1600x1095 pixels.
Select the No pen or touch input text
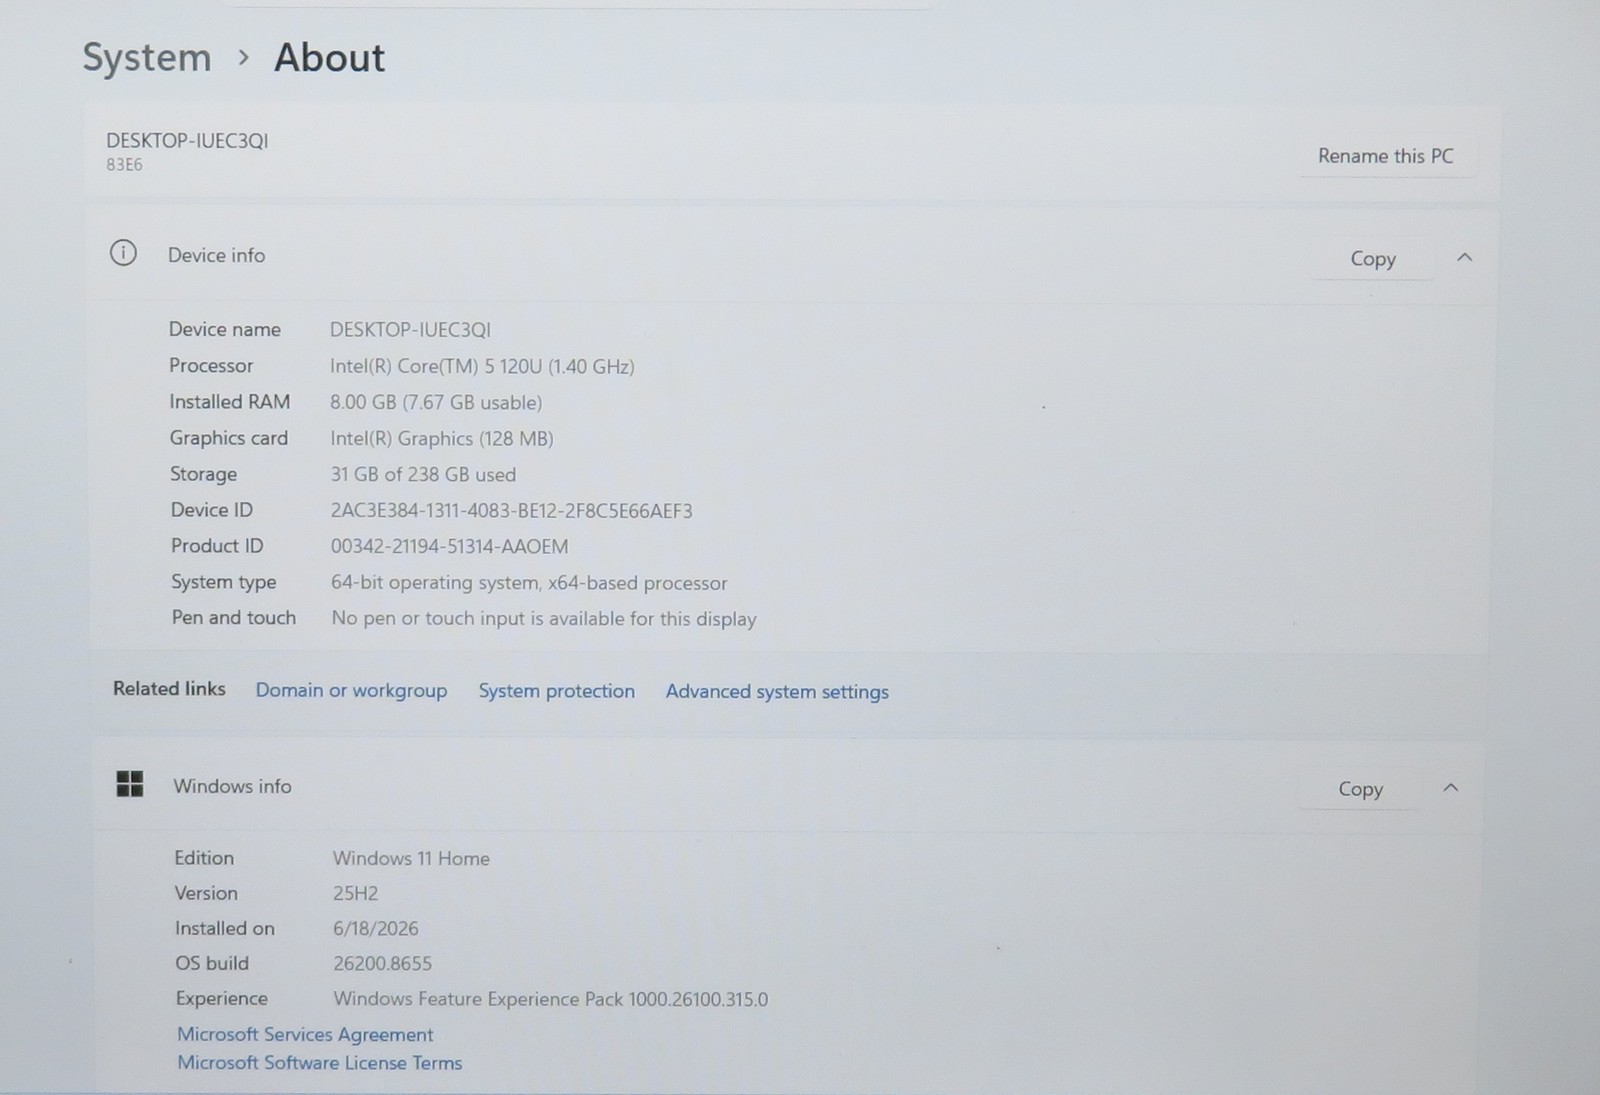coord(543,618)
